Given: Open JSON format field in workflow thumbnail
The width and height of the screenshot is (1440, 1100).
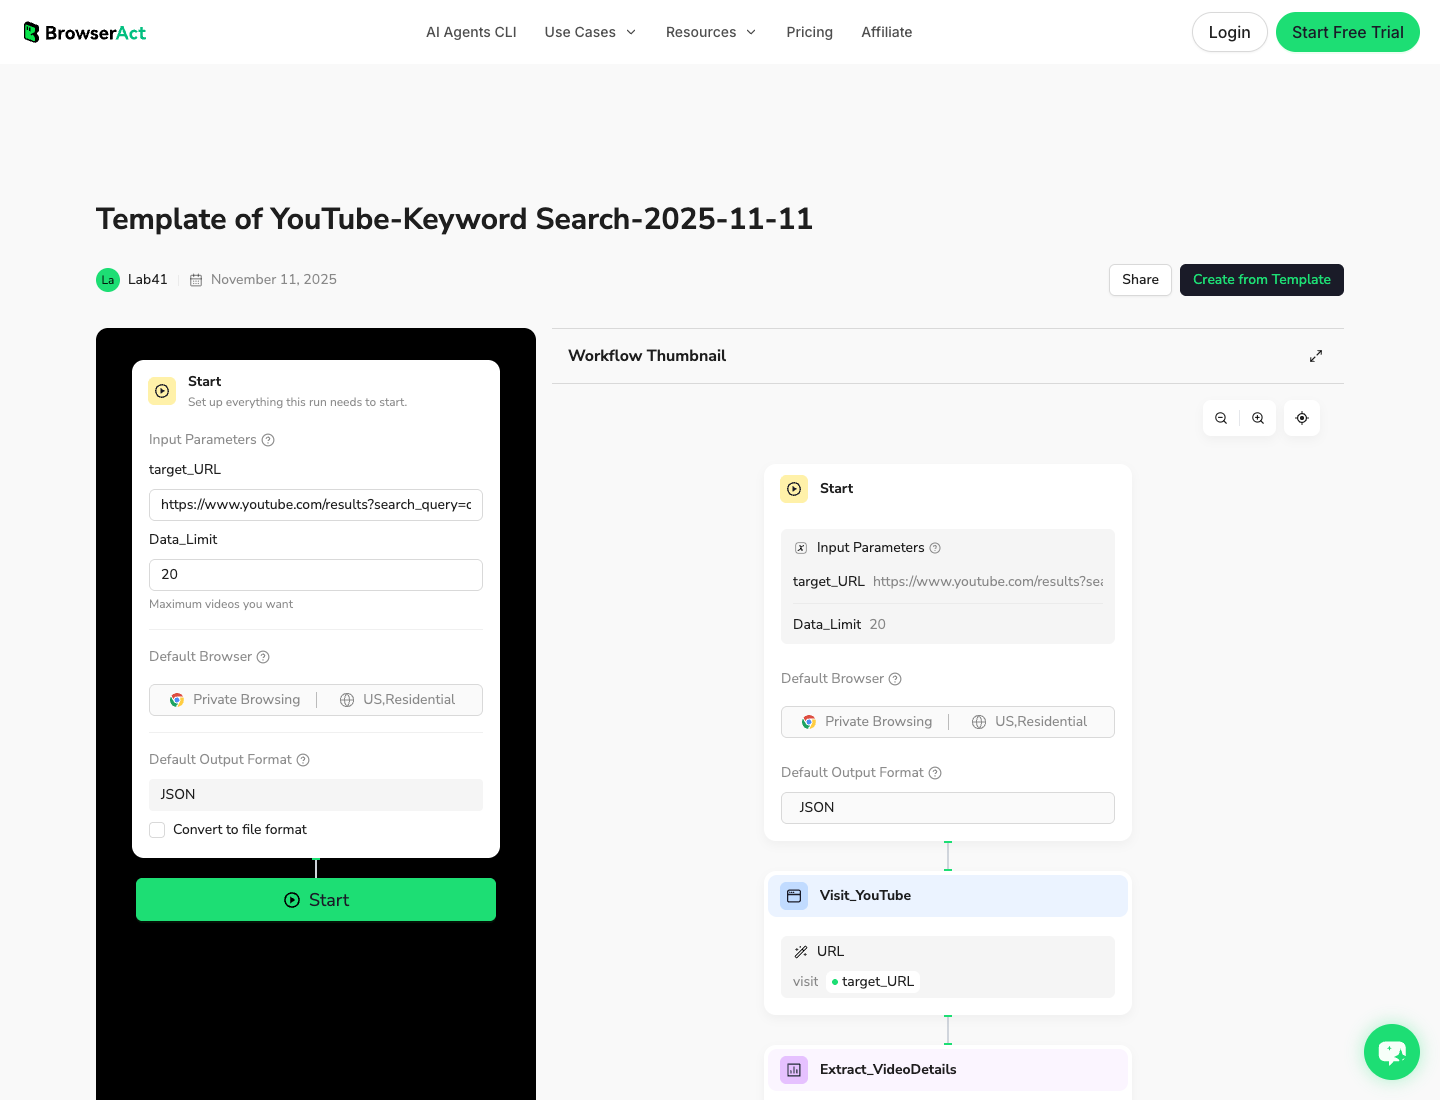Looking at the screenshot, I should point(948,808).
